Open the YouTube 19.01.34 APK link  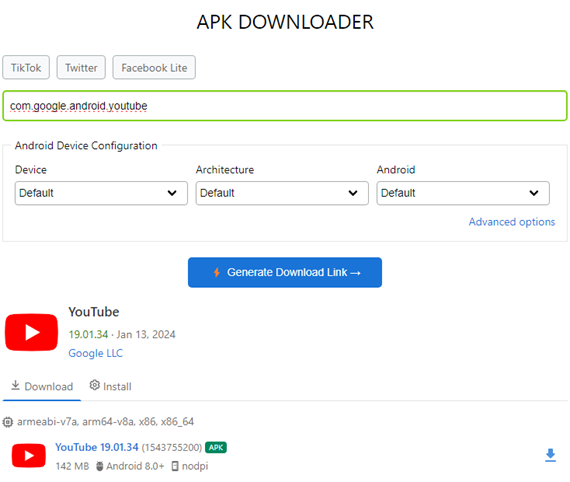[97, 447]
